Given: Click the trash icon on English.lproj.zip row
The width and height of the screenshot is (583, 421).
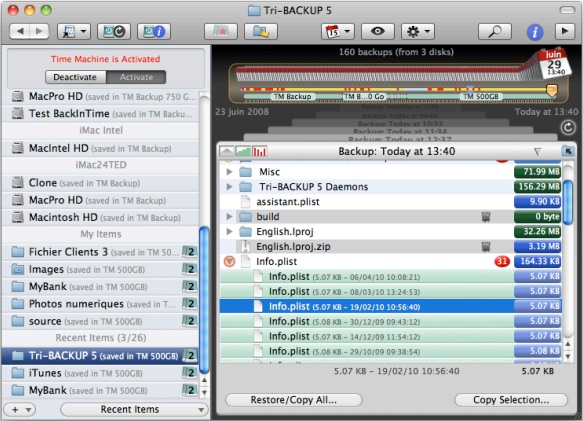Looking at the screenshot, I should click(486, 247).
